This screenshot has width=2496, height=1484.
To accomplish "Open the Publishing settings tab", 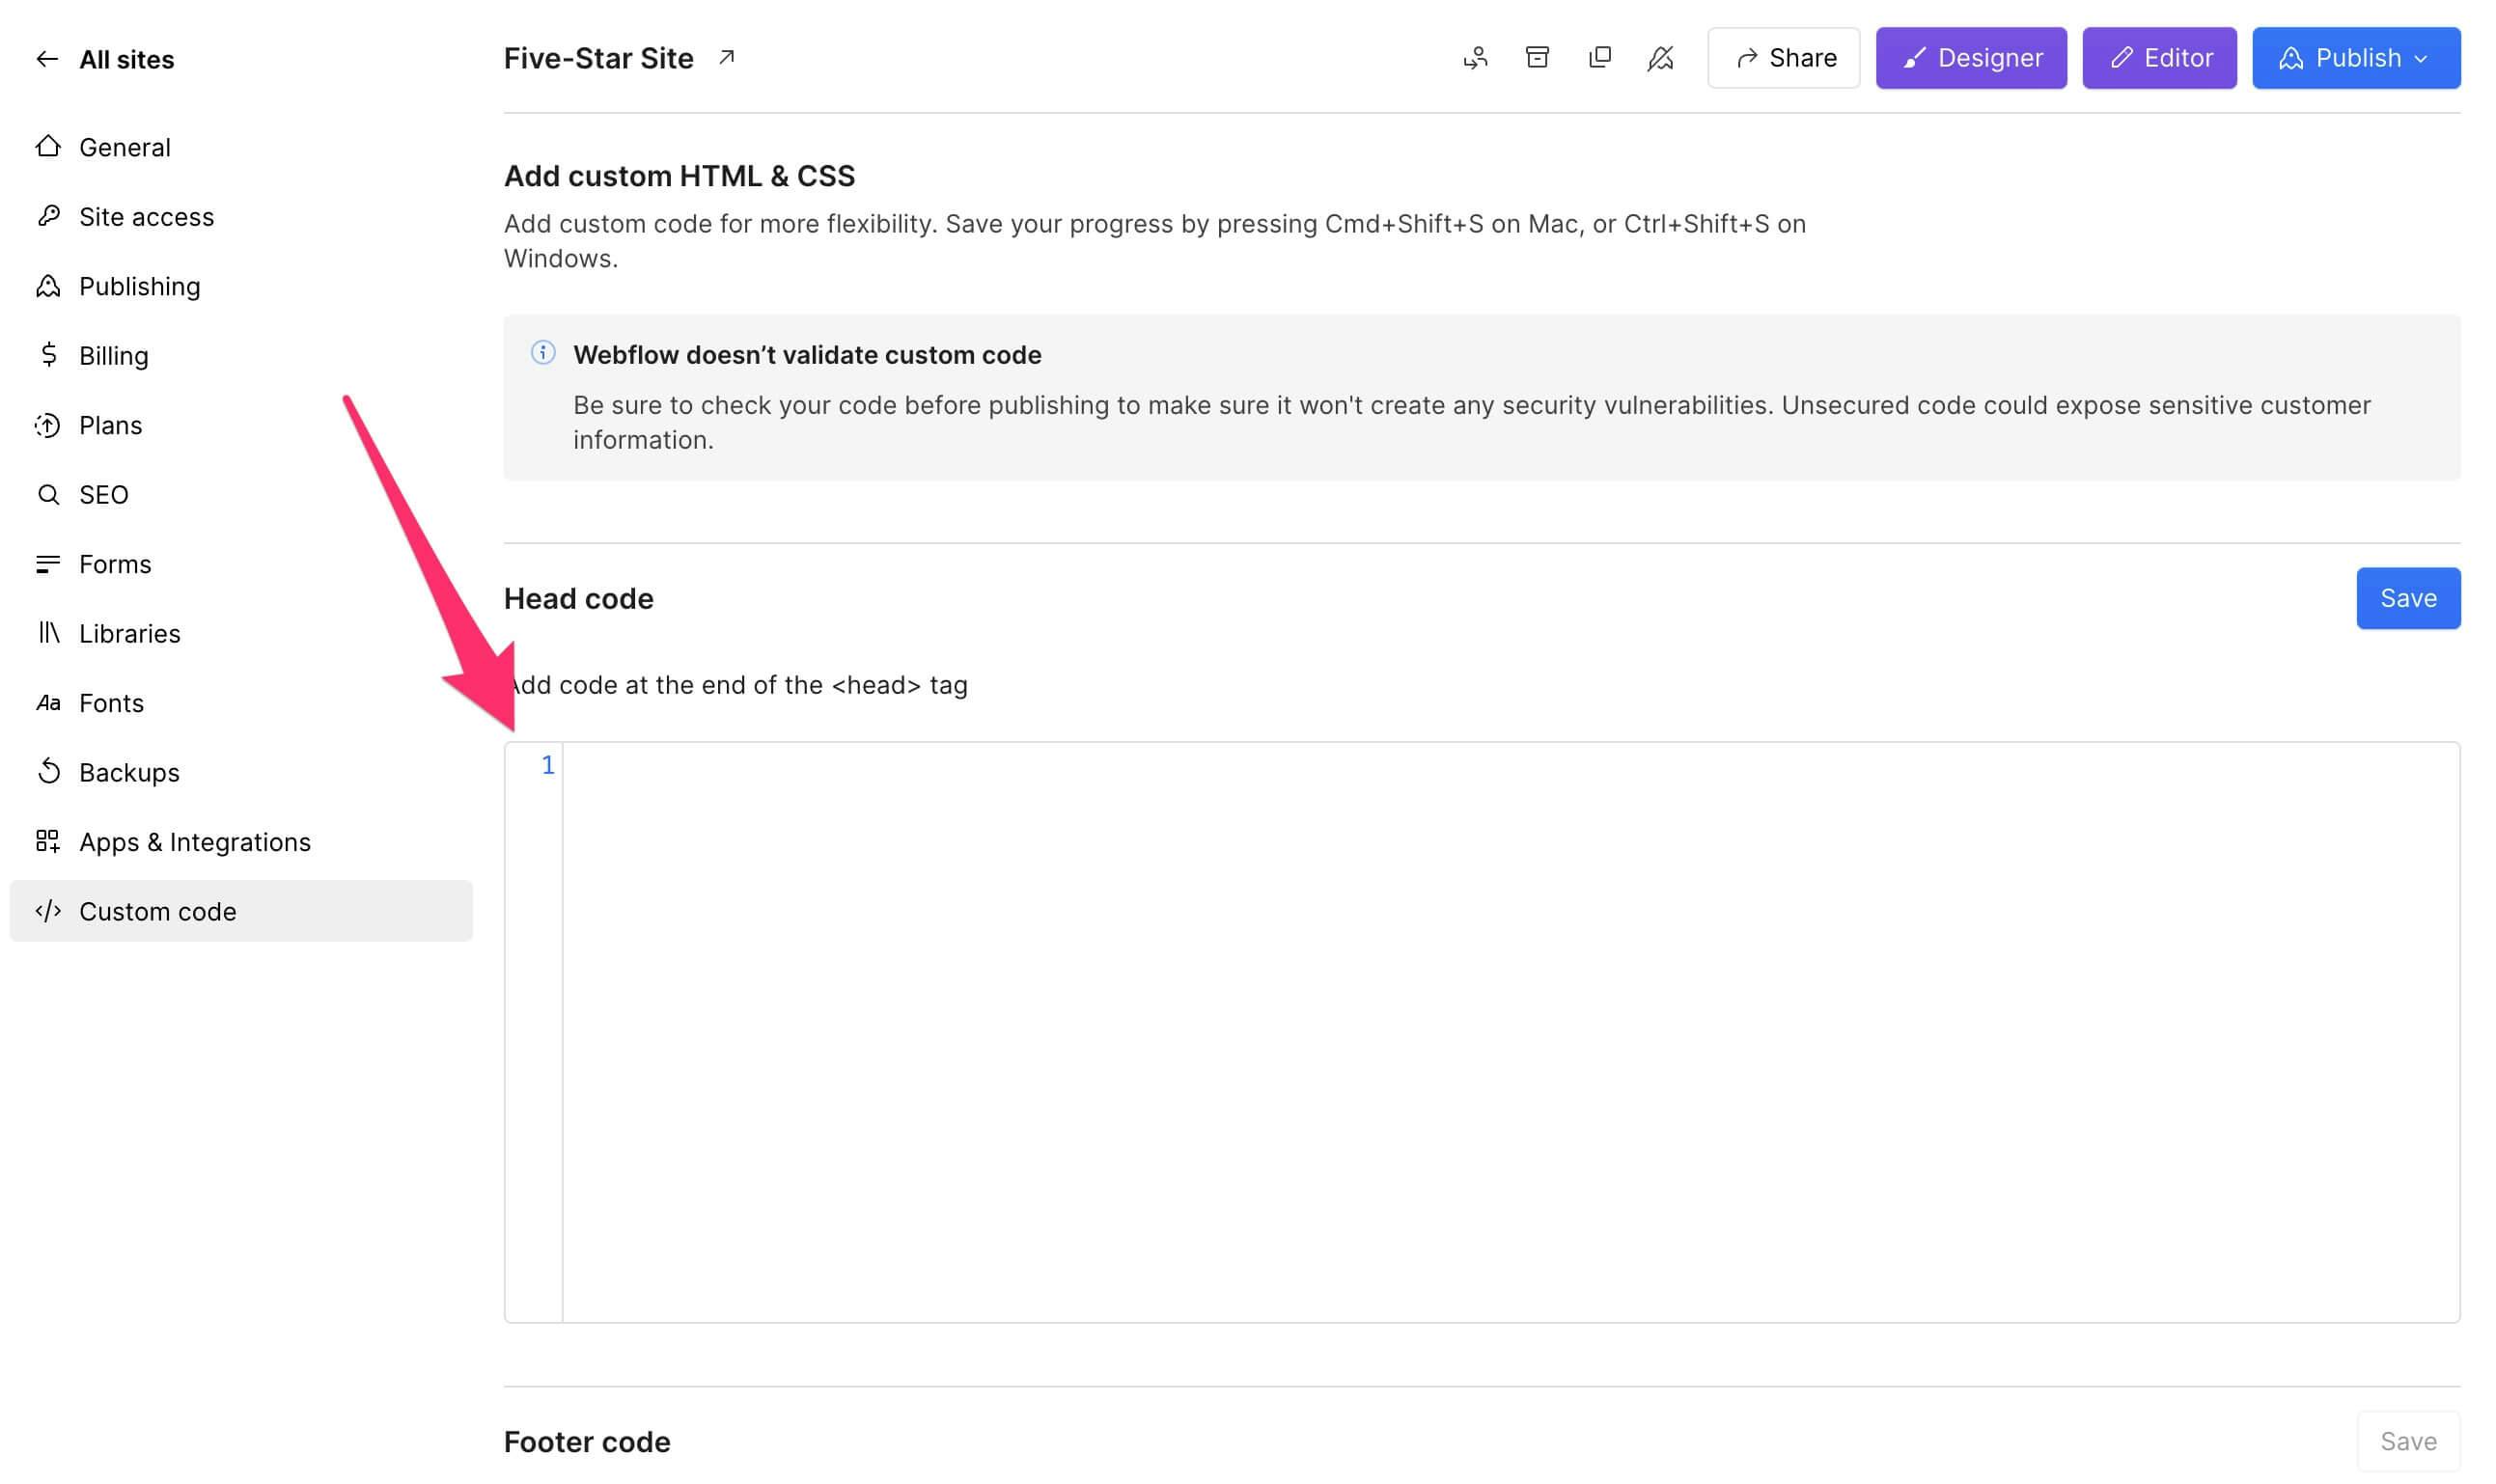I will [x=240, y=286].
